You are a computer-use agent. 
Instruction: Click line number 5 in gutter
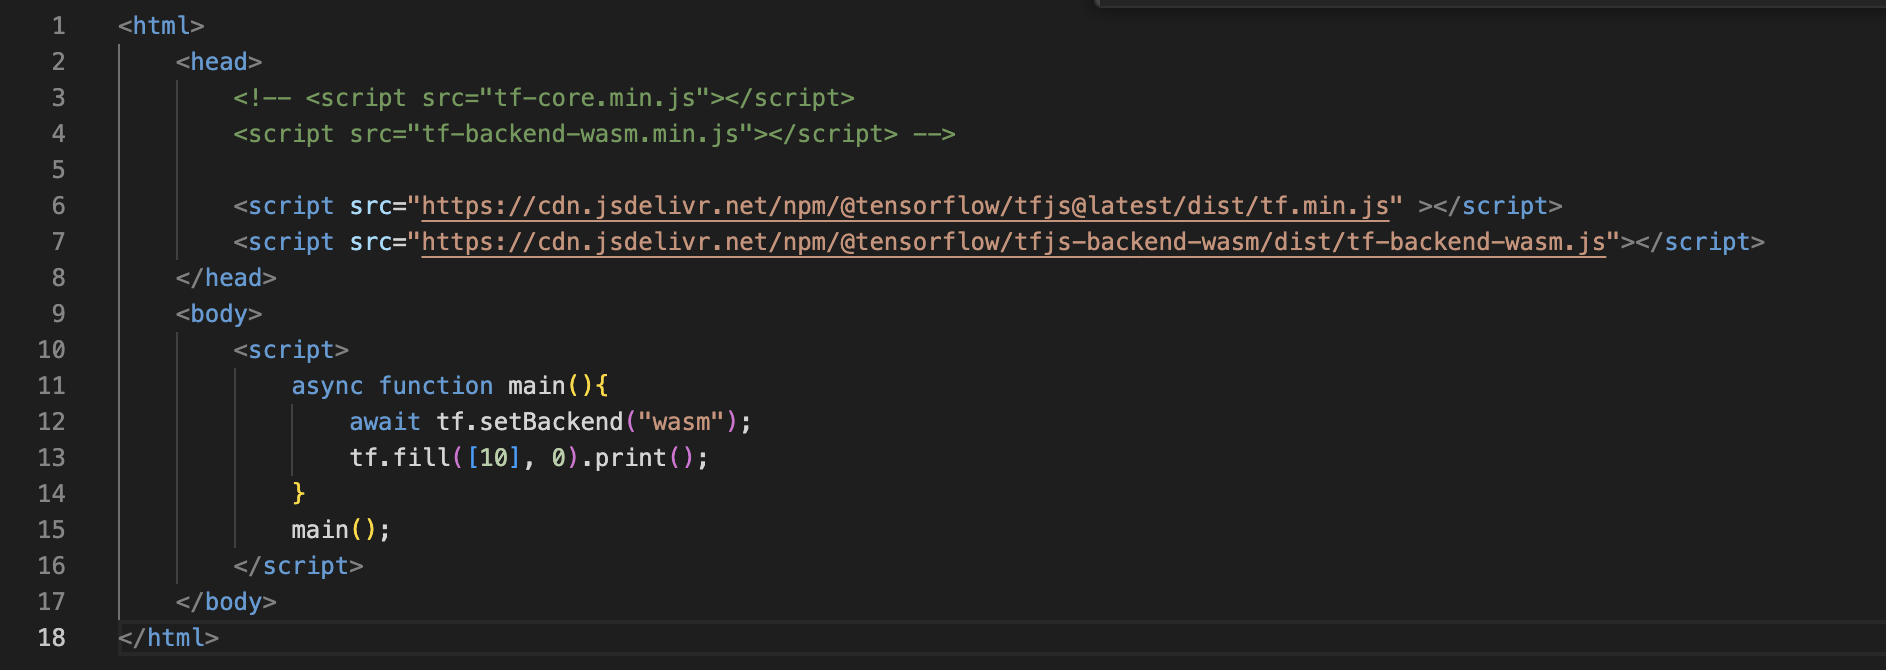pyautogui.click(x=58, y=170)
